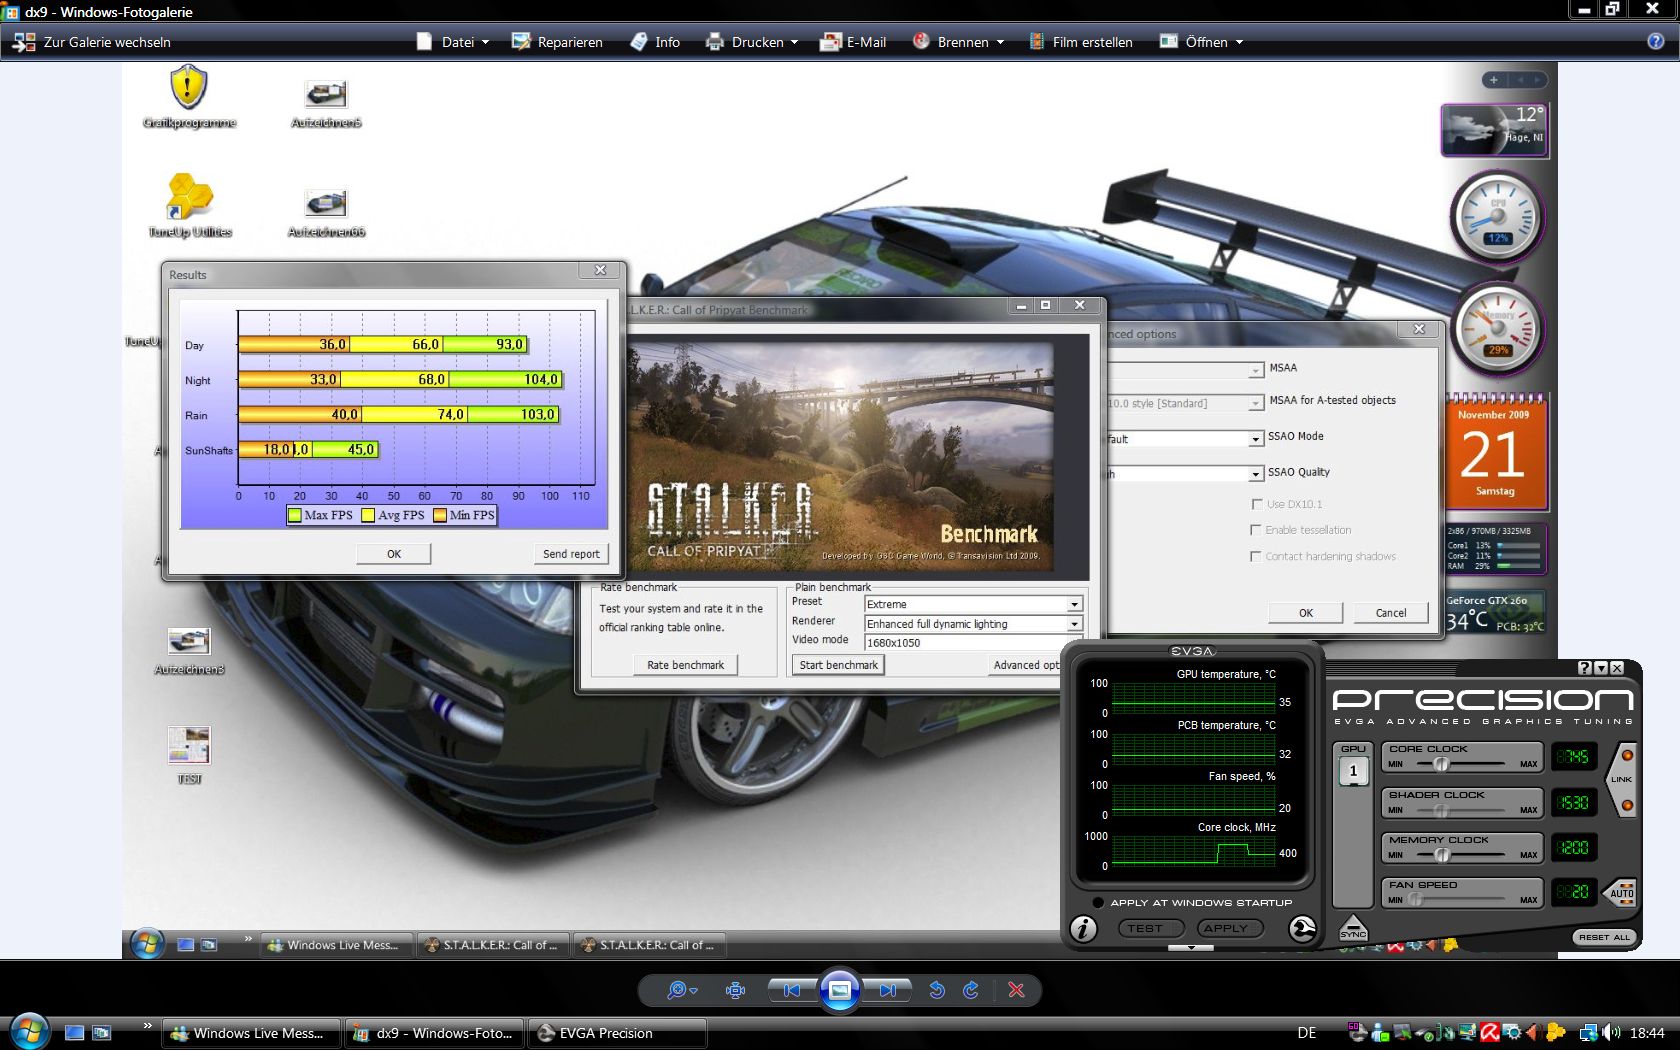This screenshot has height=1050, width=1680.
Task: Switch to Windows Live Messenger in the bottom taskbar
Action: (x=250, y=1033)
